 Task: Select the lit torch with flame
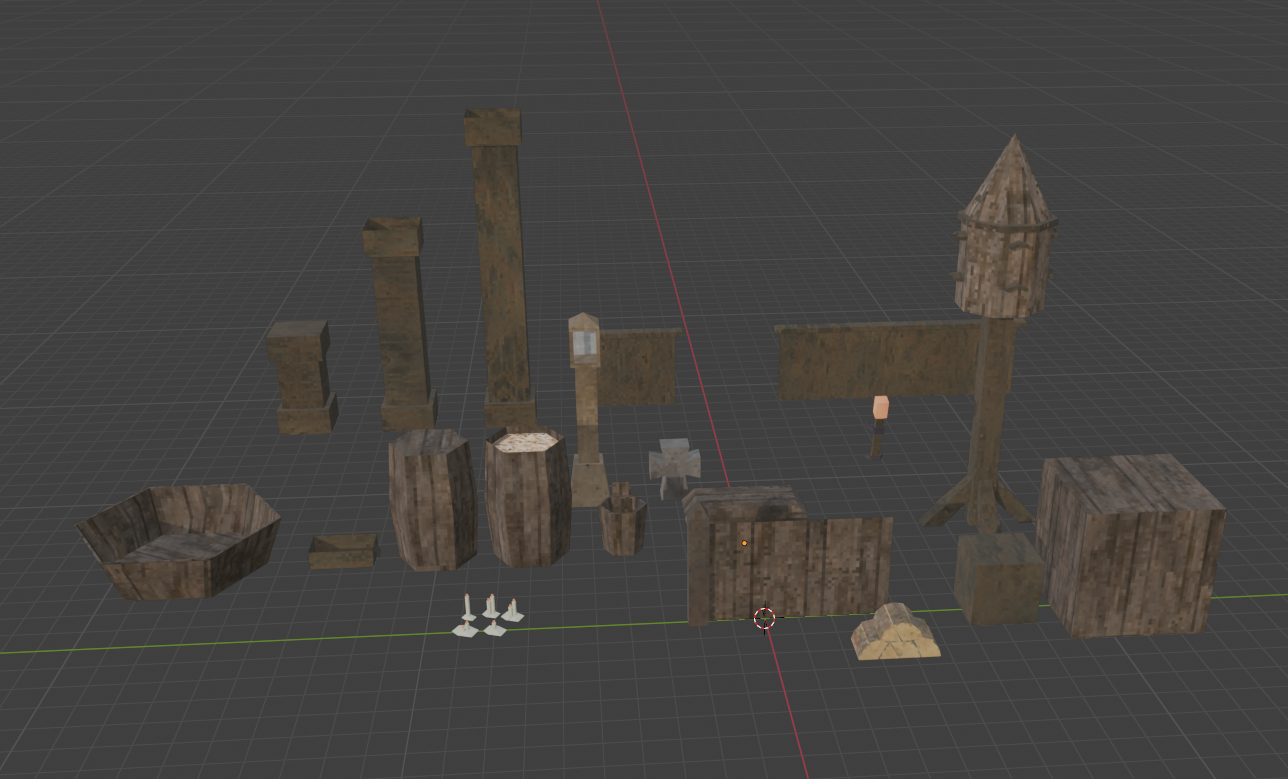click(x=879, y=426)
